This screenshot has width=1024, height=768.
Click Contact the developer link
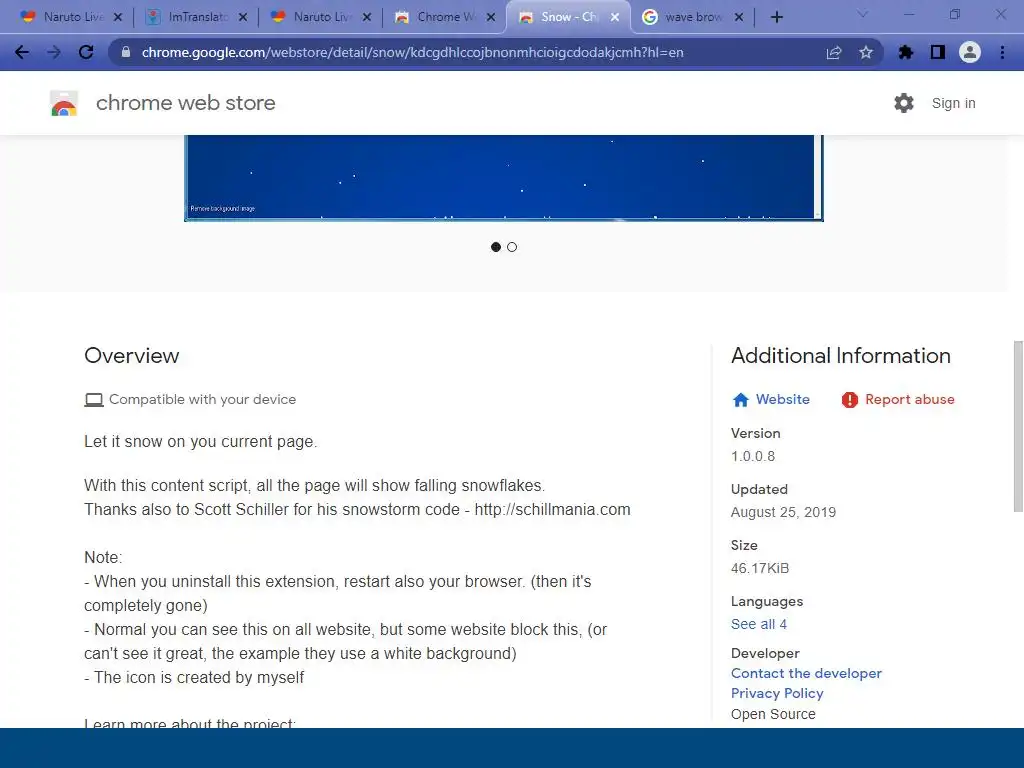[x=806, y=673]
